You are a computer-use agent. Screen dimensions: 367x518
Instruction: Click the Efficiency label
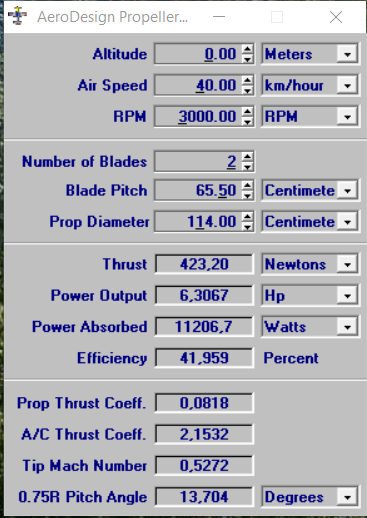[x=112, y=358]
